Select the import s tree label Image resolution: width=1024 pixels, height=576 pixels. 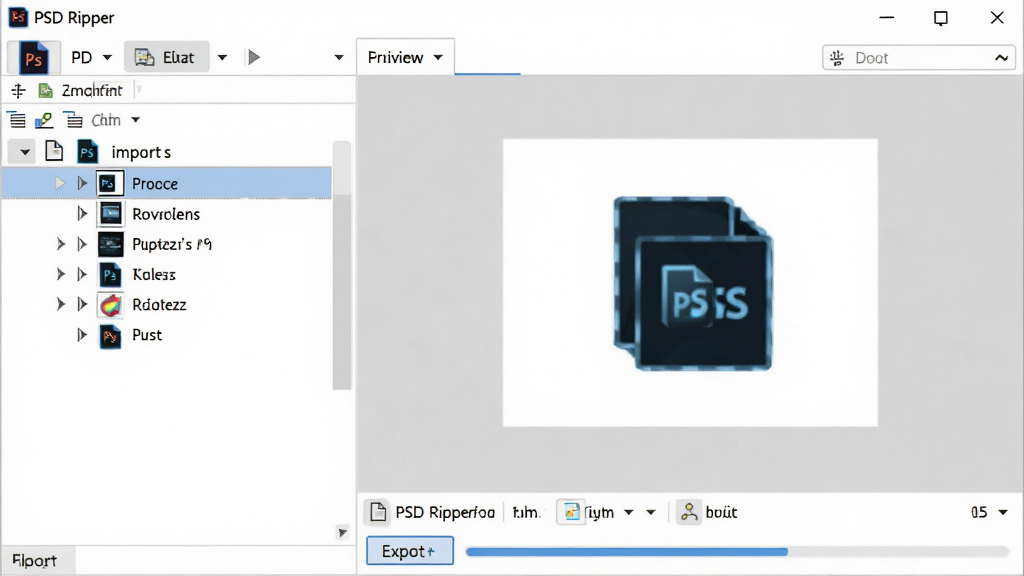[141, 152]
